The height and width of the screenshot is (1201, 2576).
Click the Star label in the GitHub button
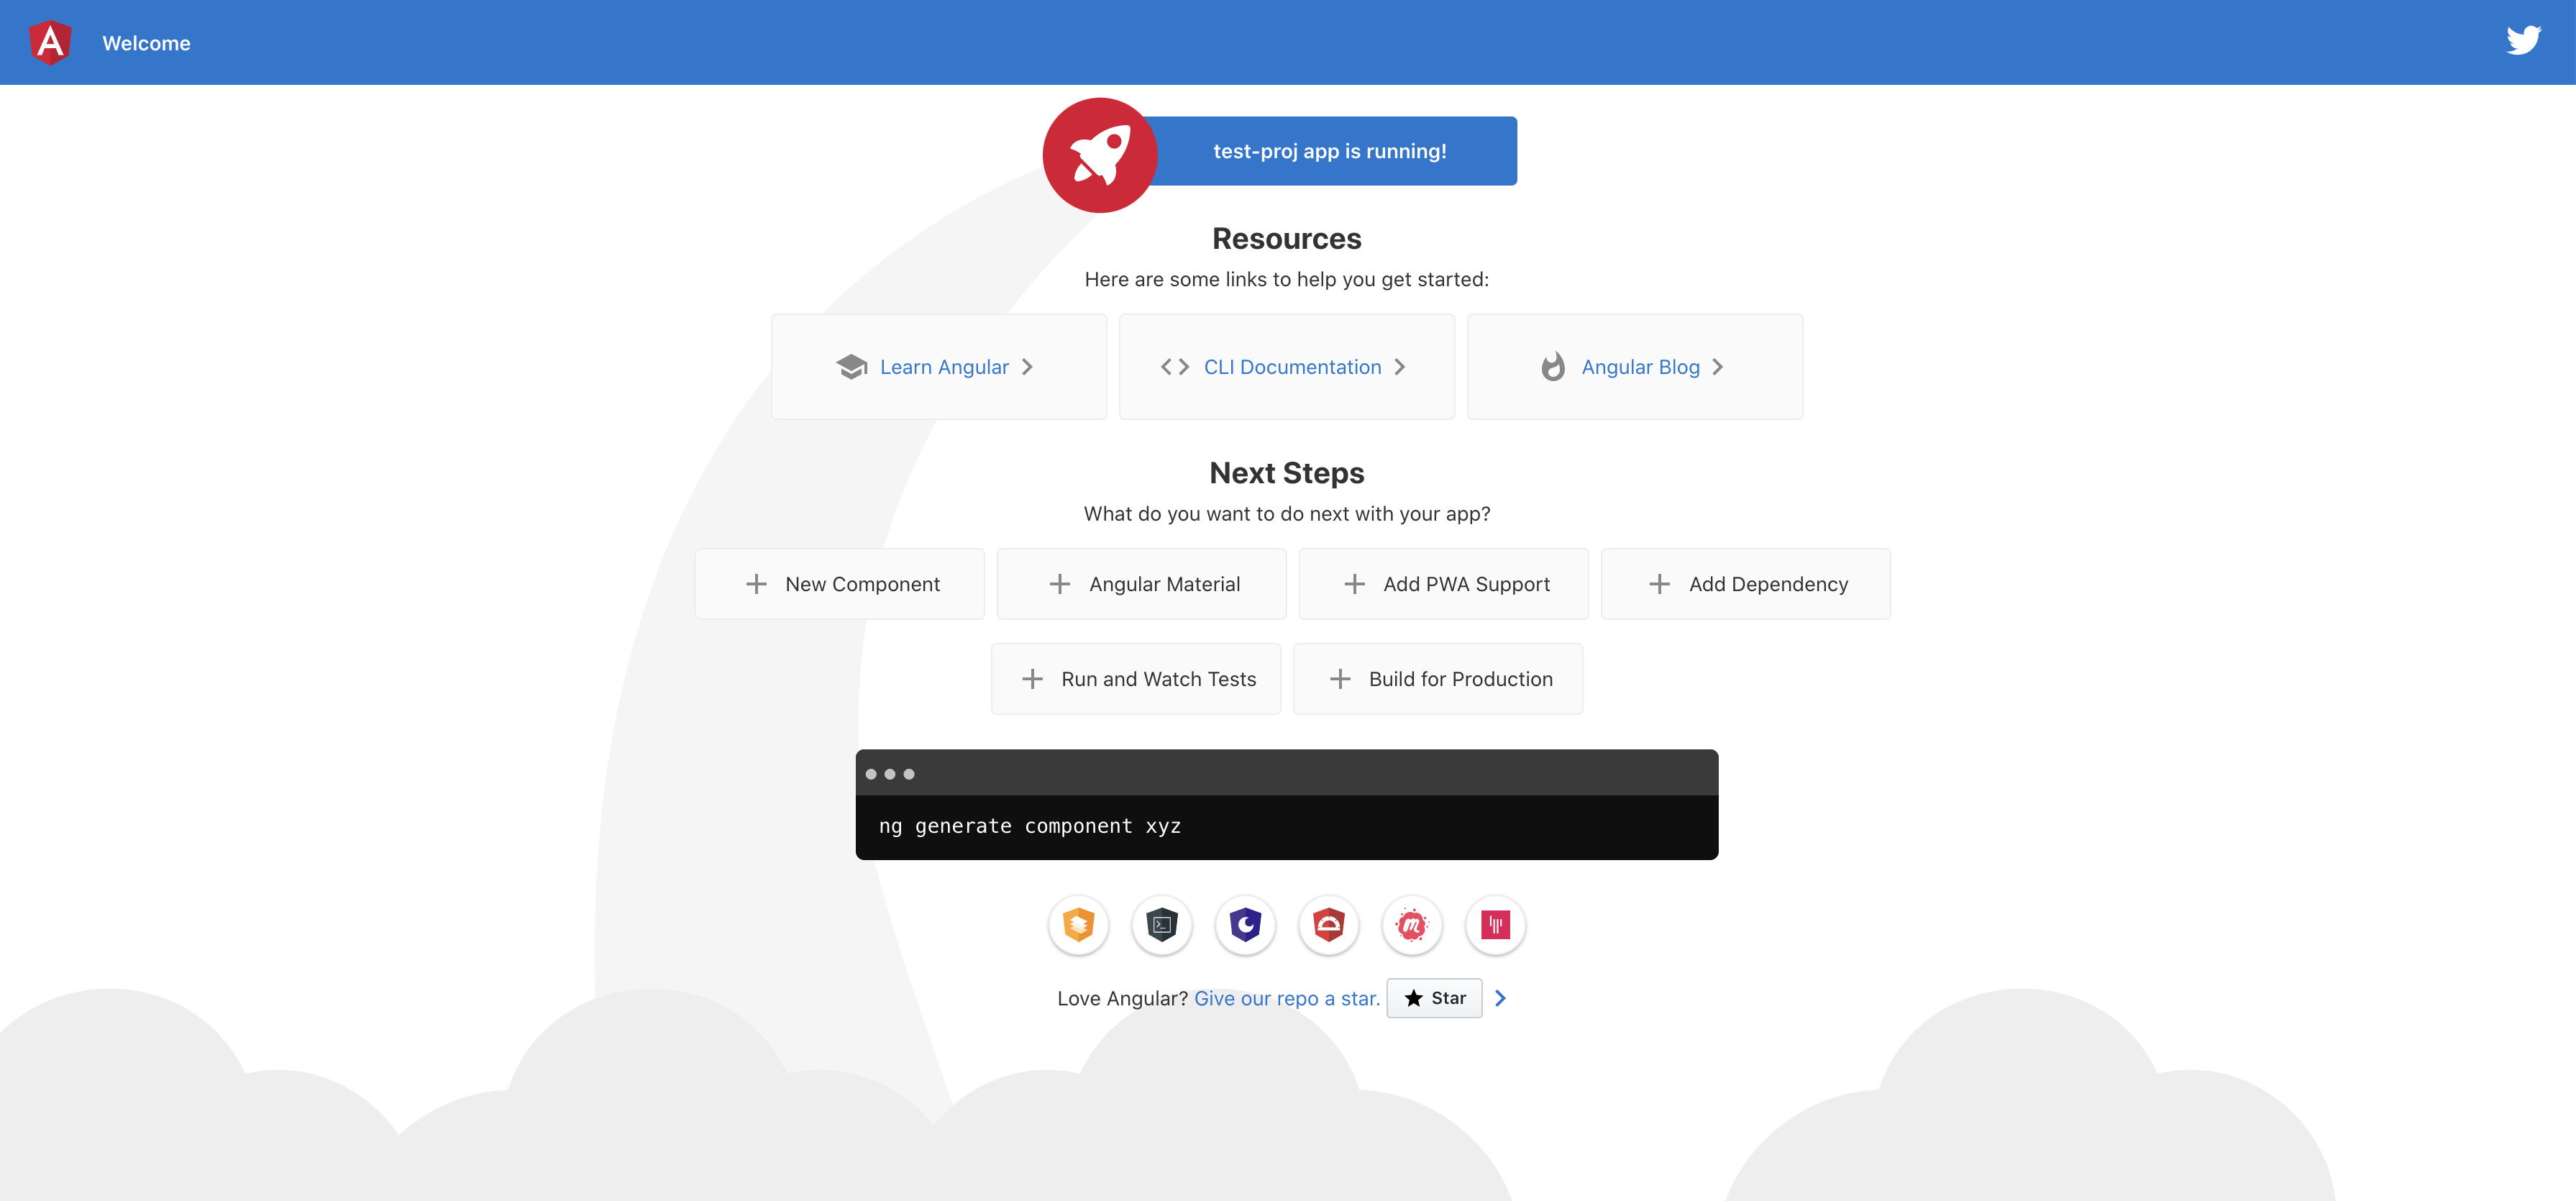click(x=1449, y=998)
